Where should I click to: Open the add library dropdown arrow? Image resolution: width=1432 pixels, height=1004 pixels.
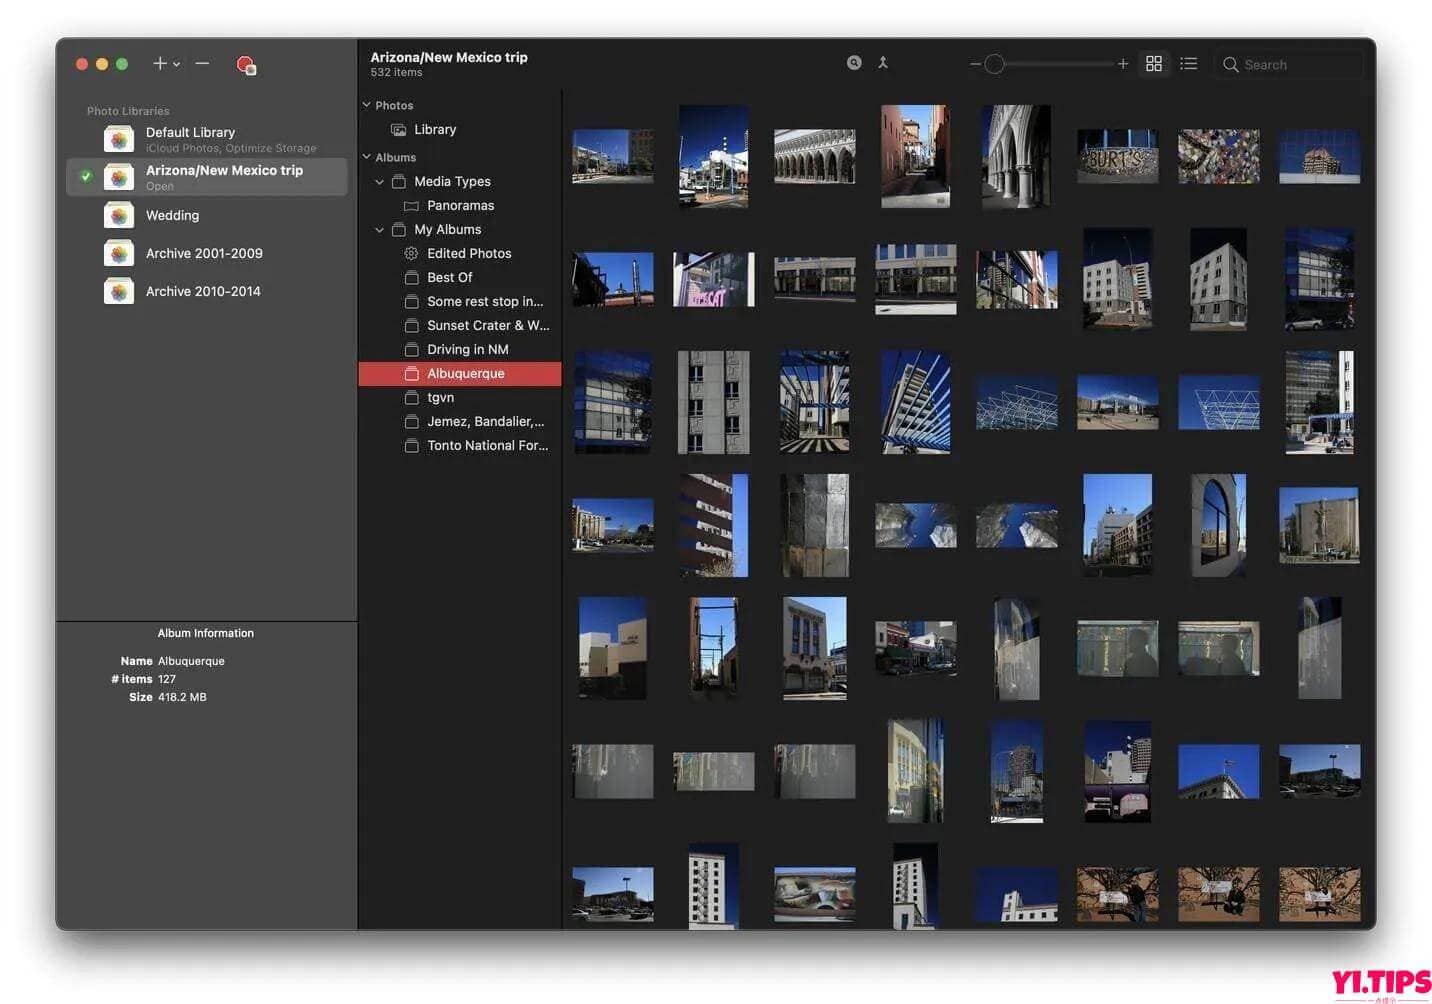[177, 63]
